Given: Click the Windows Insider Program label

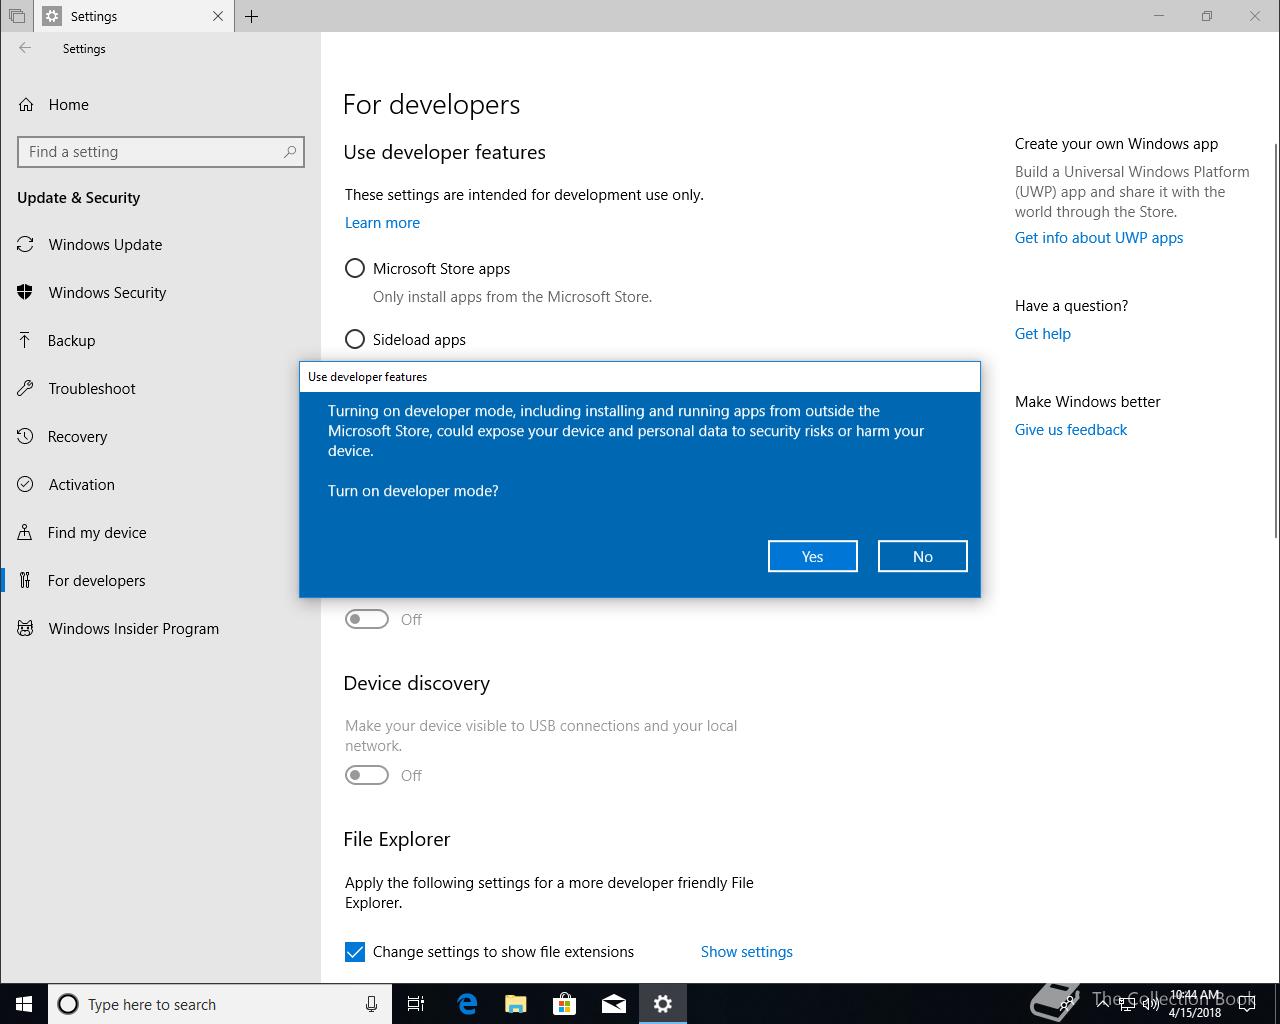Looking at the screenshot, I should tap(134, 629).
